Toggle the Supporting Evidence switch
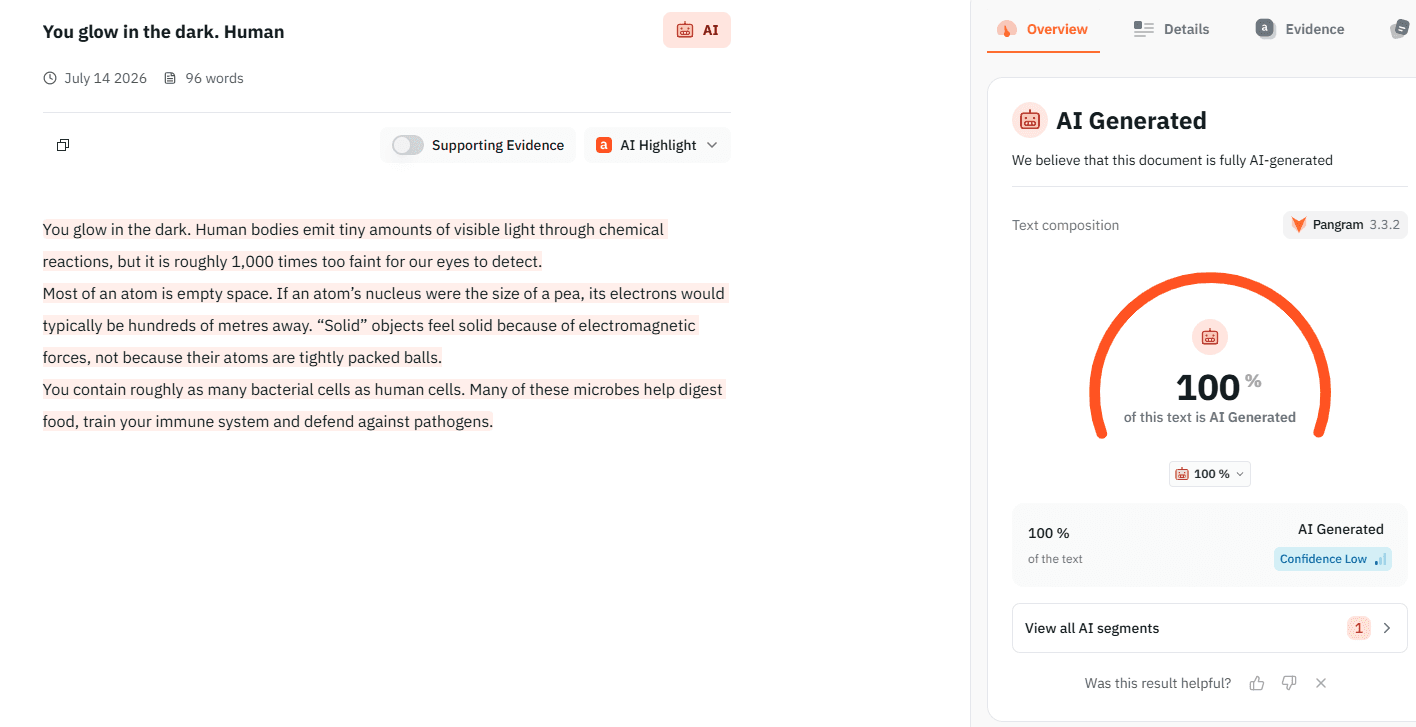The image size is (1416, 727). click(x=408, y=145)
